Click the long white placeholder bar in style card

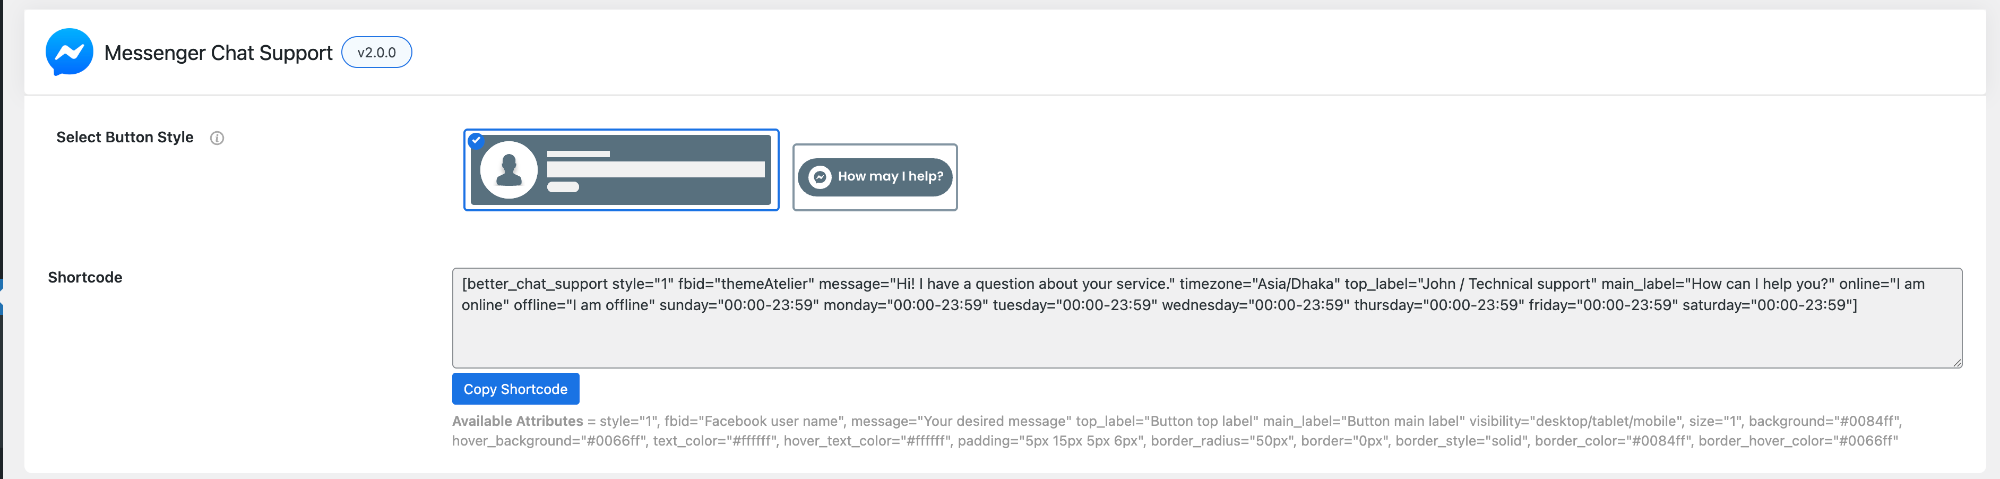(x=655, y=170)
